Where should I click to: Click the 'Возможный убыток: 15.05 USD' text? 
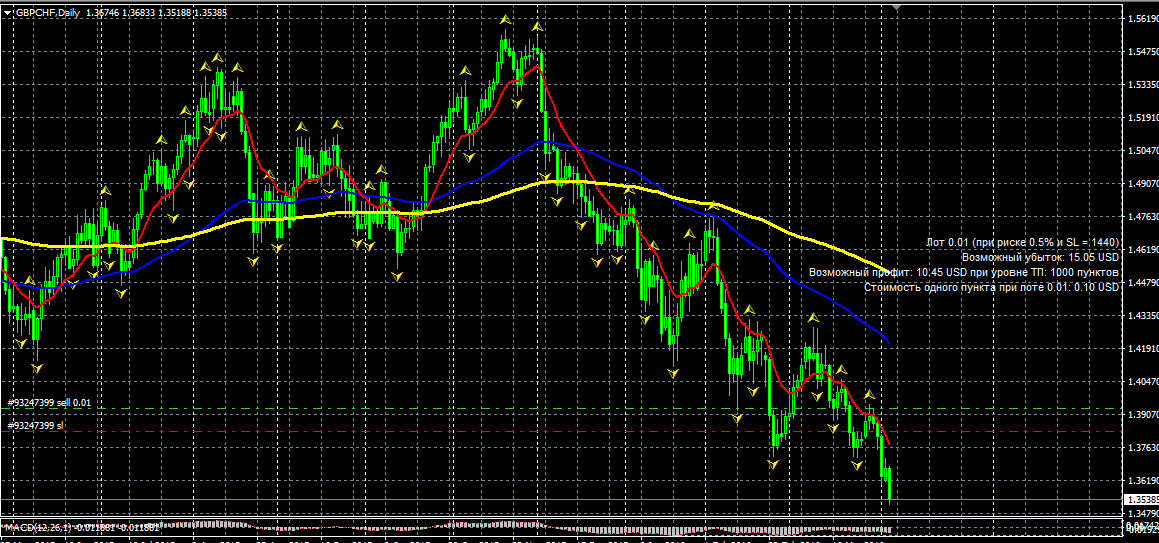pyautogui.click(x=1041, y=257)
